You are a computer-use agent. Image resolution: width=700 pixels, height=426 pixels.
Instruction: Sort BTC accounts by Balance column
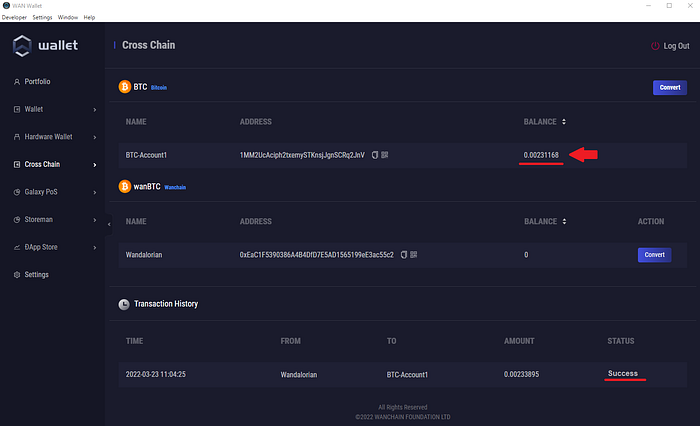[563, 122]
